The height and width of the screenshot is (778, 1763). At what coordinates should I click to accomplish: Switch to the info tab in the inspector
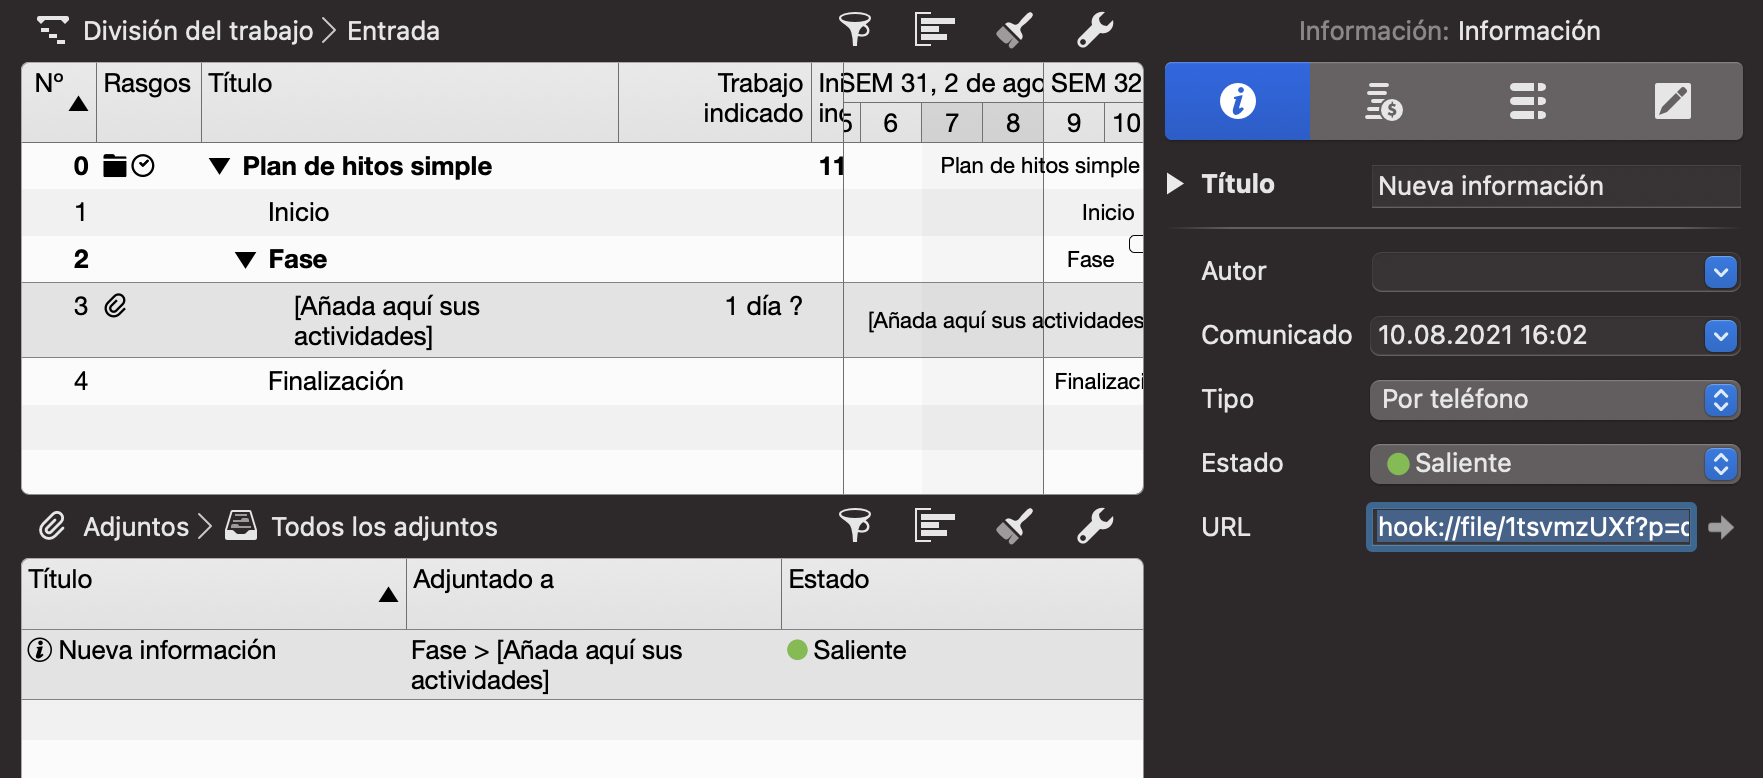[x=1237, y=101]
